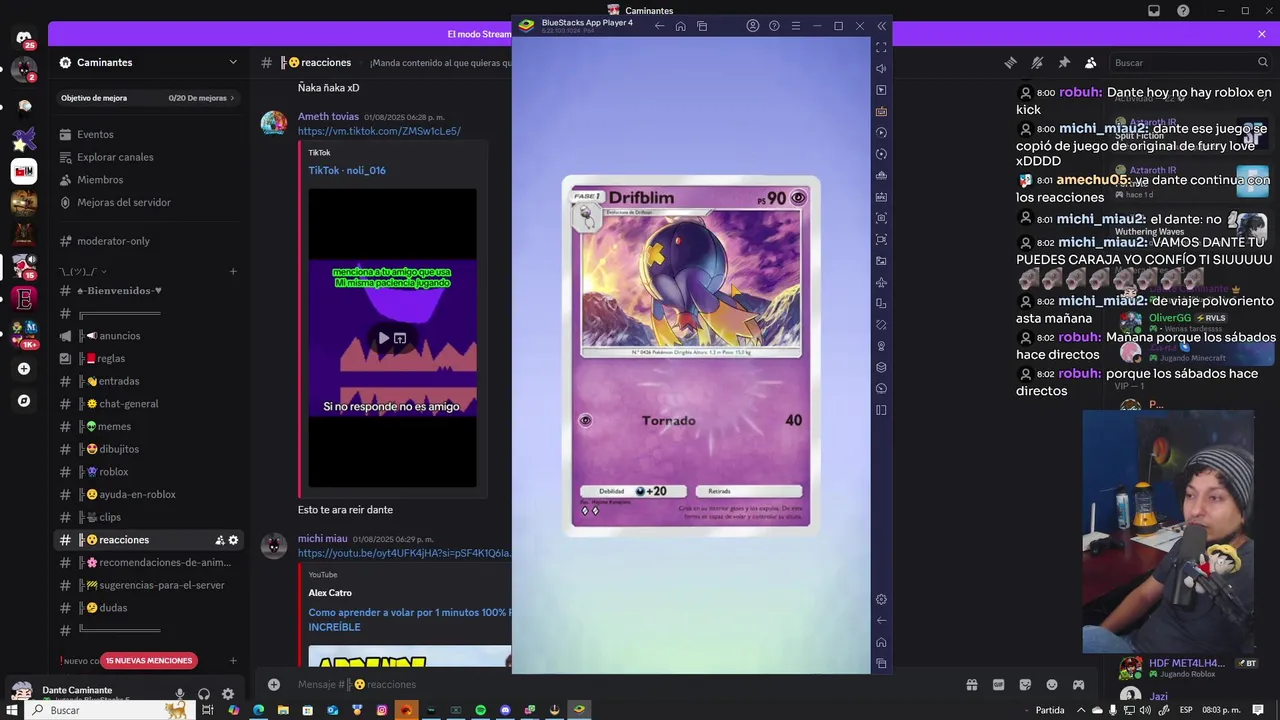Viewport: 1280px width, 720px height.
Task: Open the BlueStacks keyboard controls icon
Action: pyautogui.click(x=881, y=111)
